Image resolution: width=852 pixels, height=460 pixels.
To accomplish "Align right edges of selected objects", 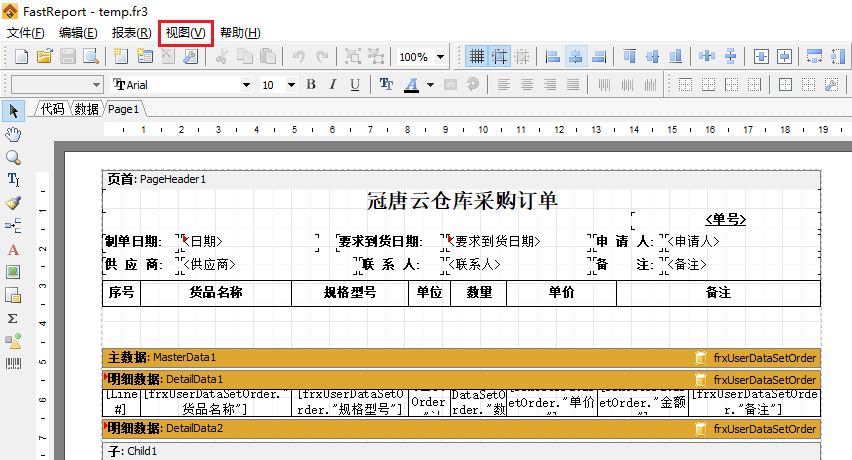I will pyautogui.click(x=598, y=56).
